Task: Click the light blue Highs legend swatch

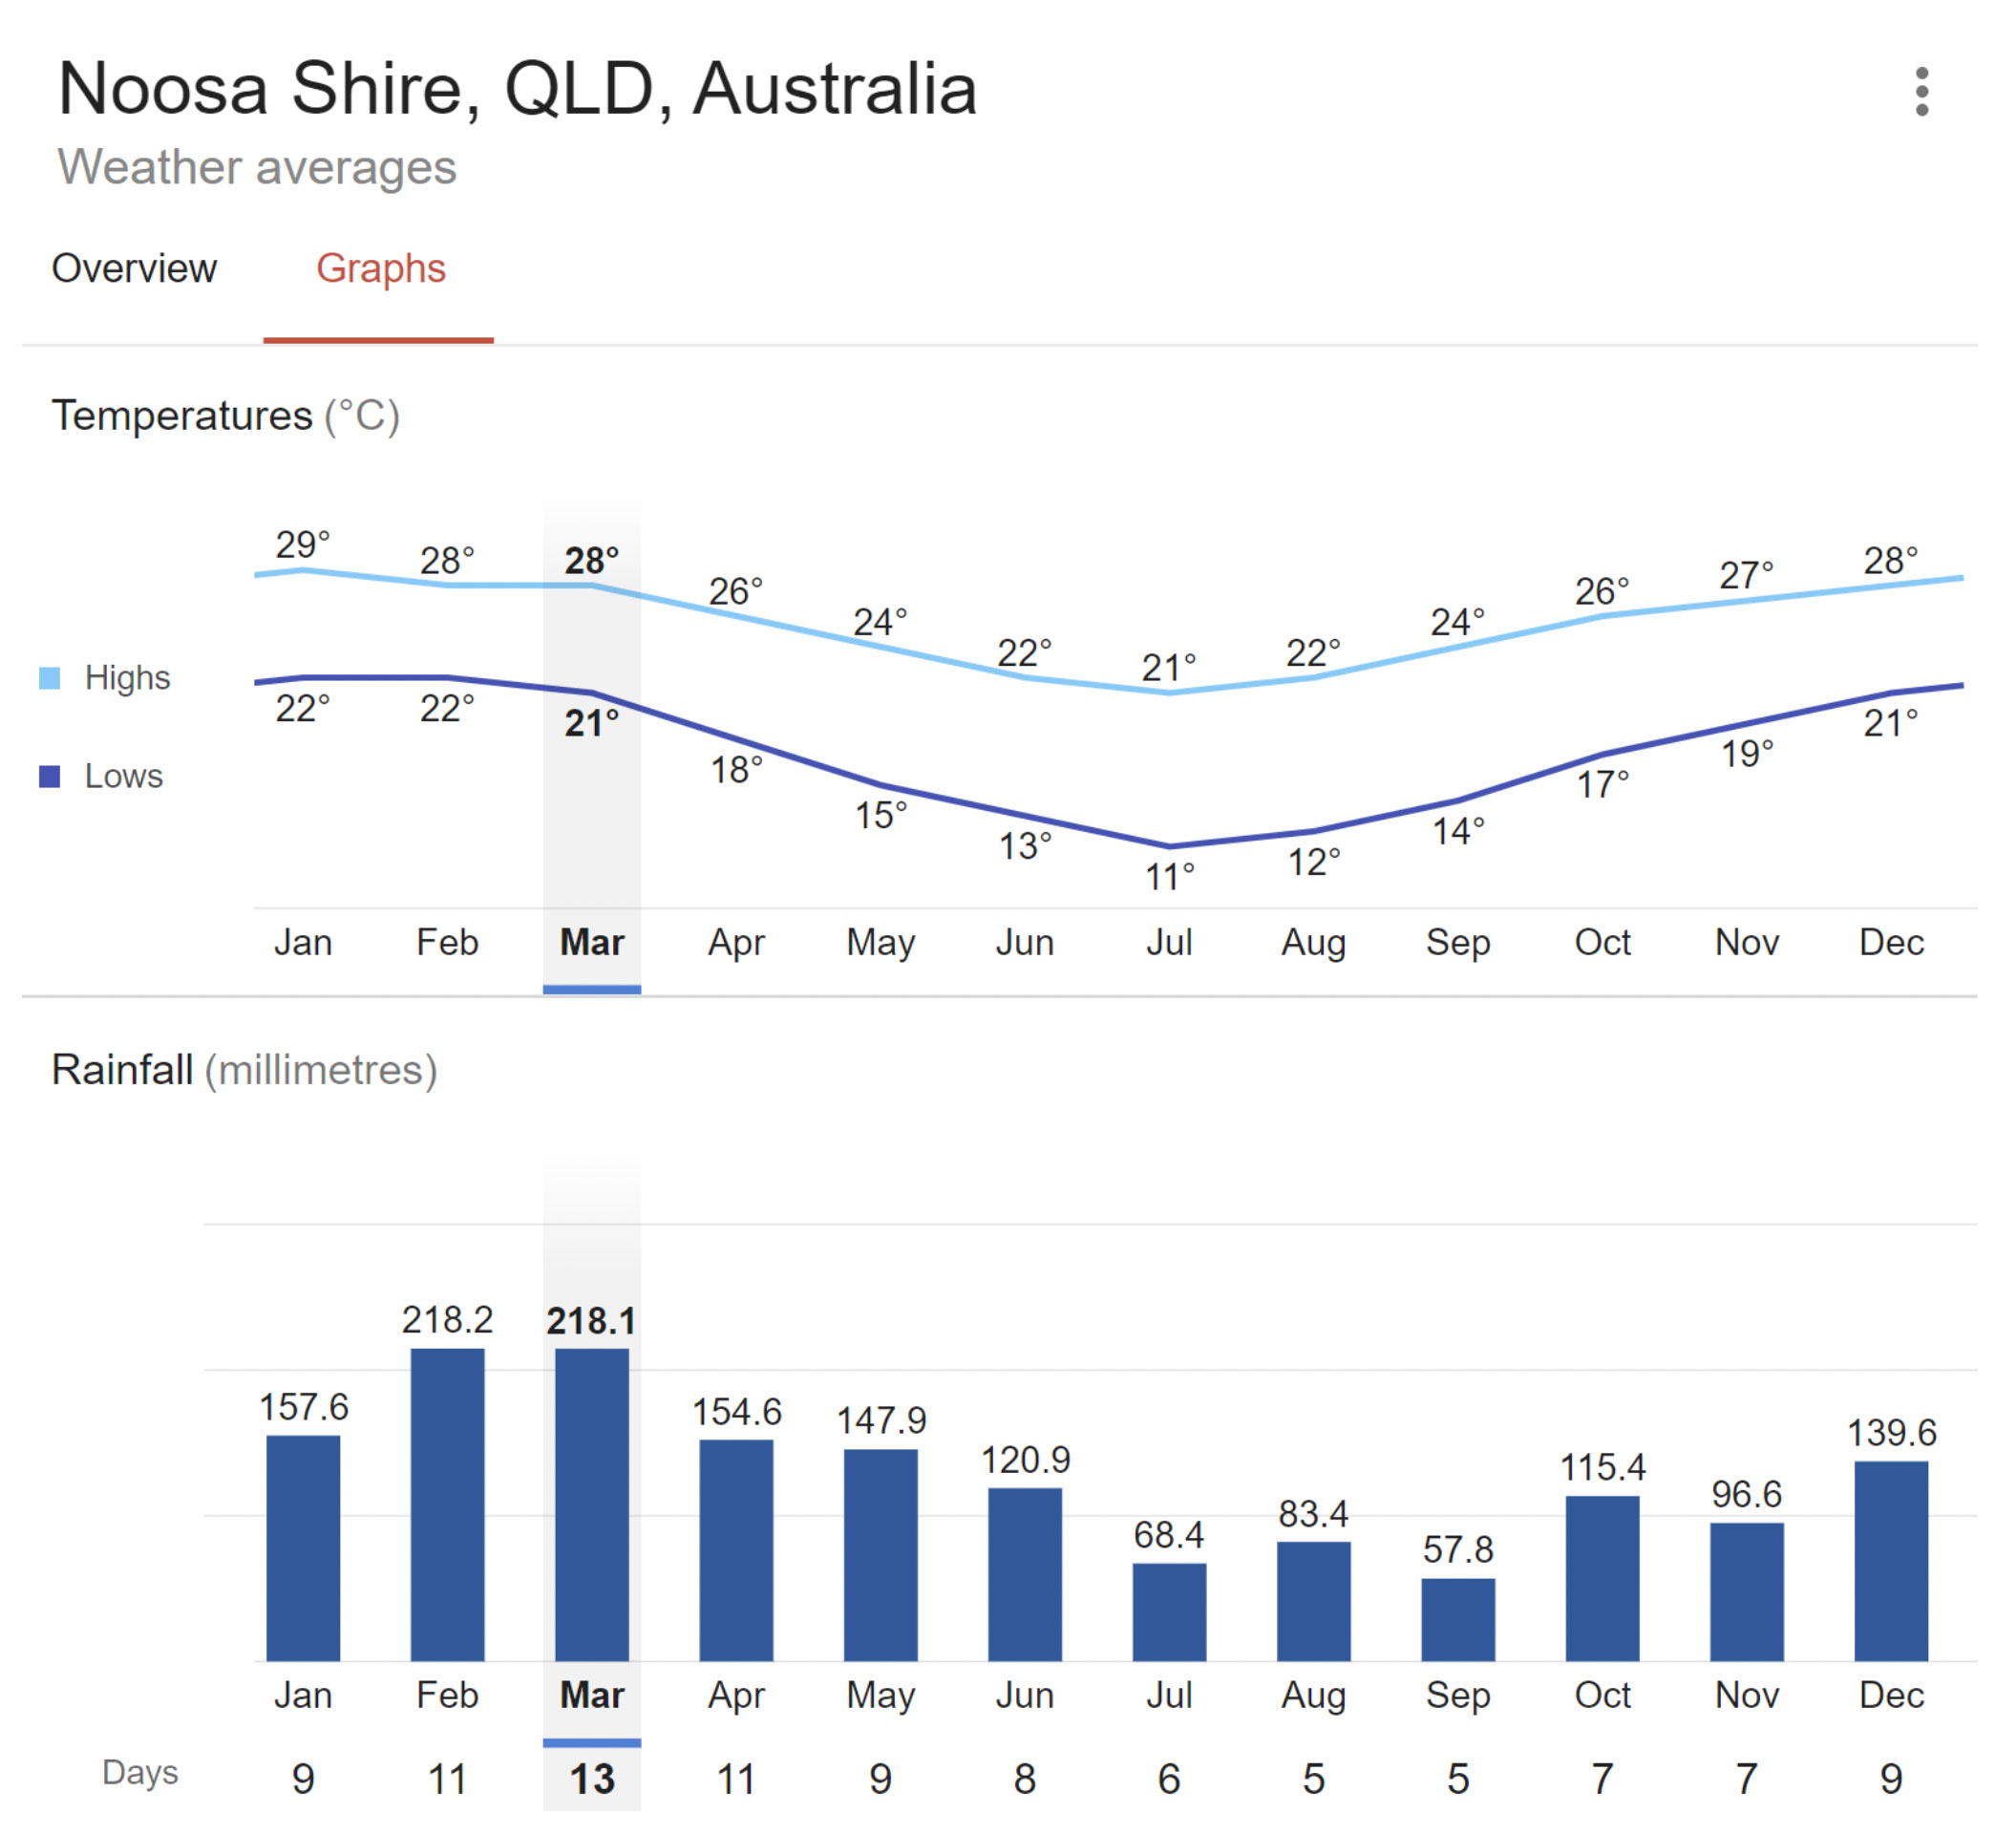Action: coord(49,679)
